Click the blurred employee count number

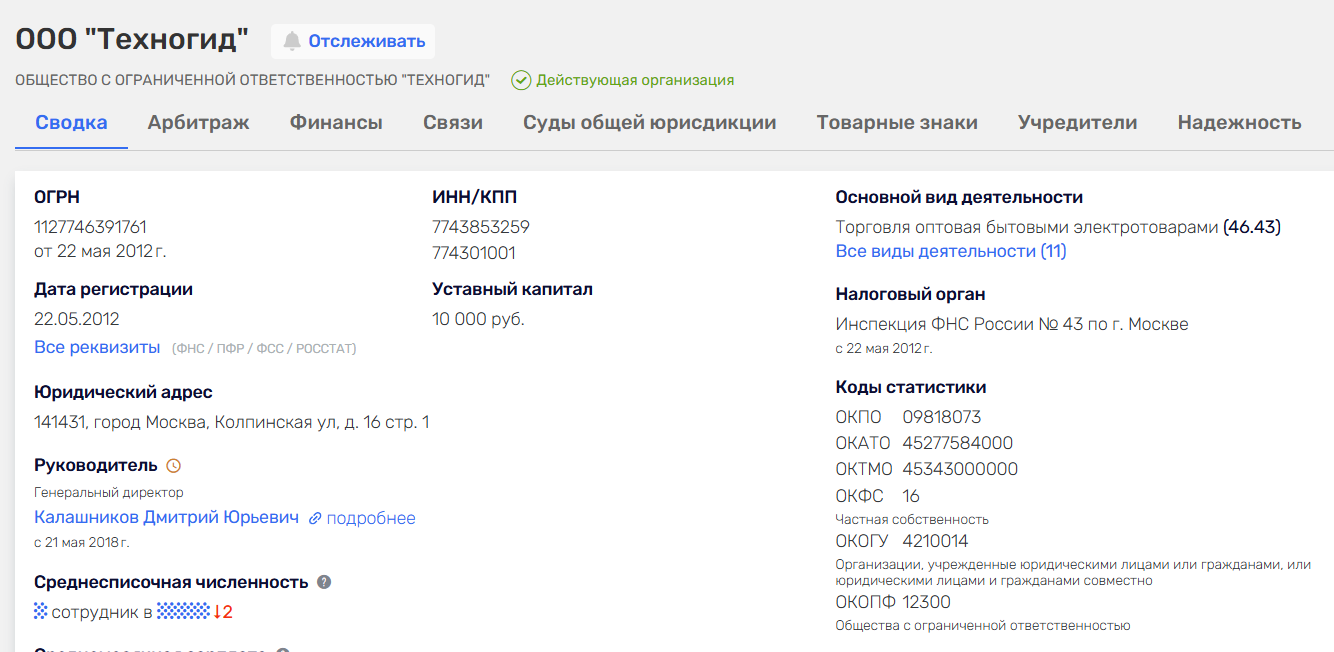[41, 611]
